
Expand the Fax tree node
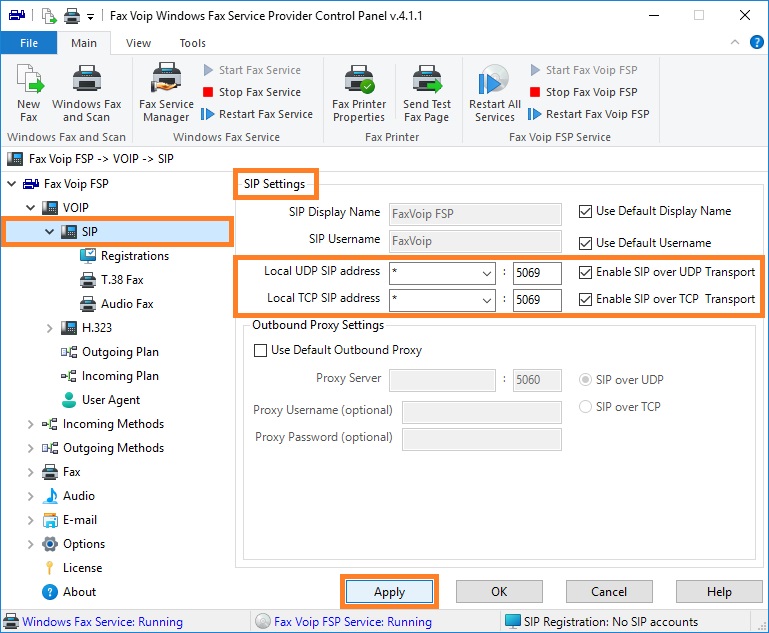30,472
